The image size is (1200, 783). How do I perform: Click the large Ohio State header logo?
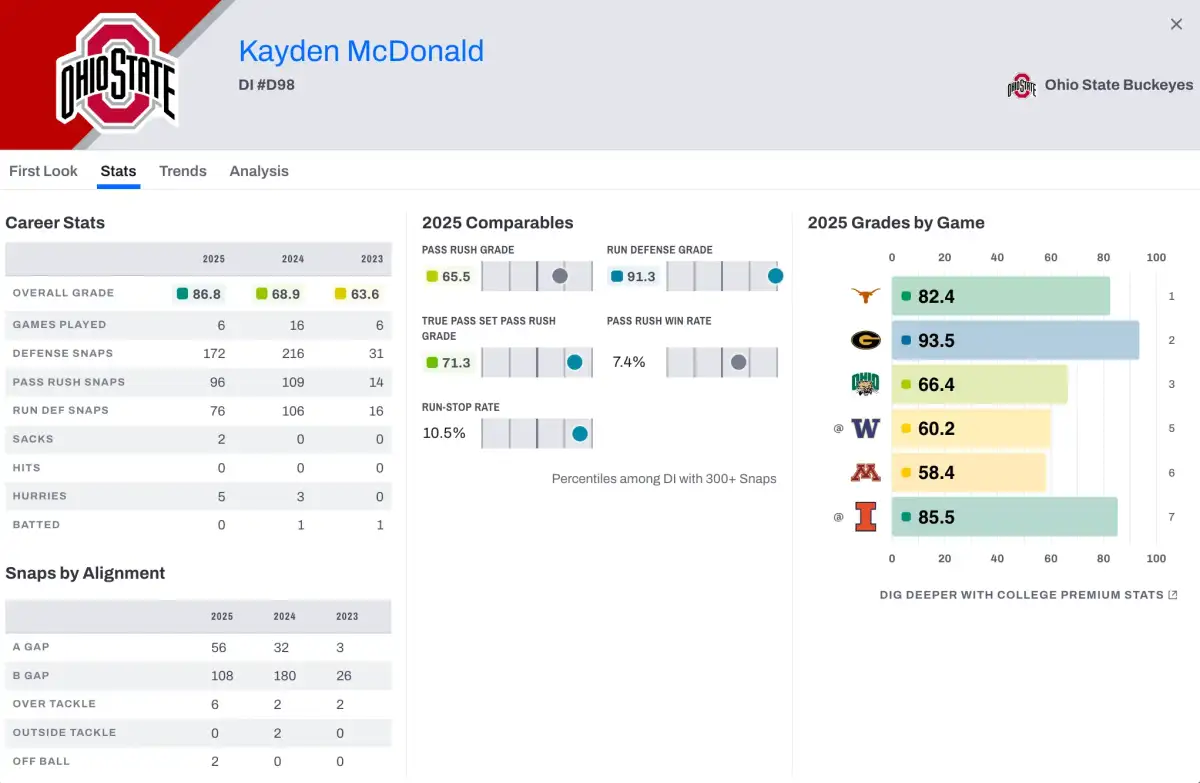117,70
